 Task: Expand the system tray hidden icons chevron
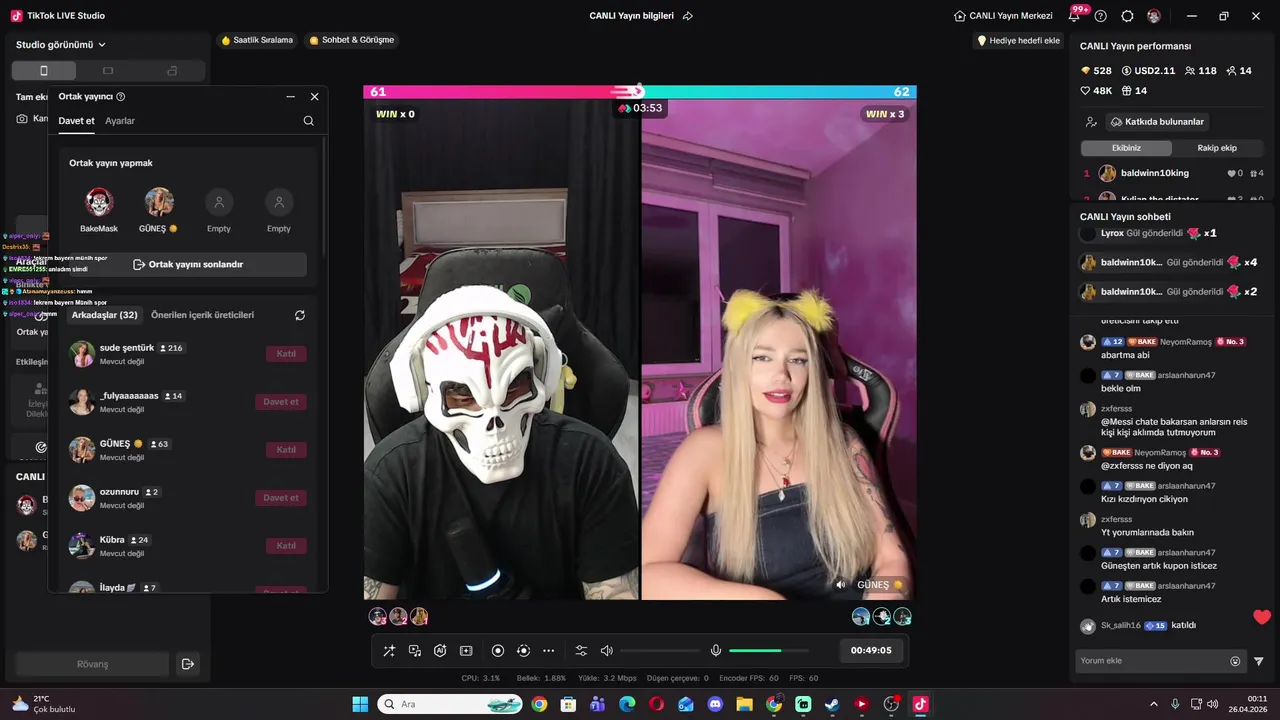1153,704
